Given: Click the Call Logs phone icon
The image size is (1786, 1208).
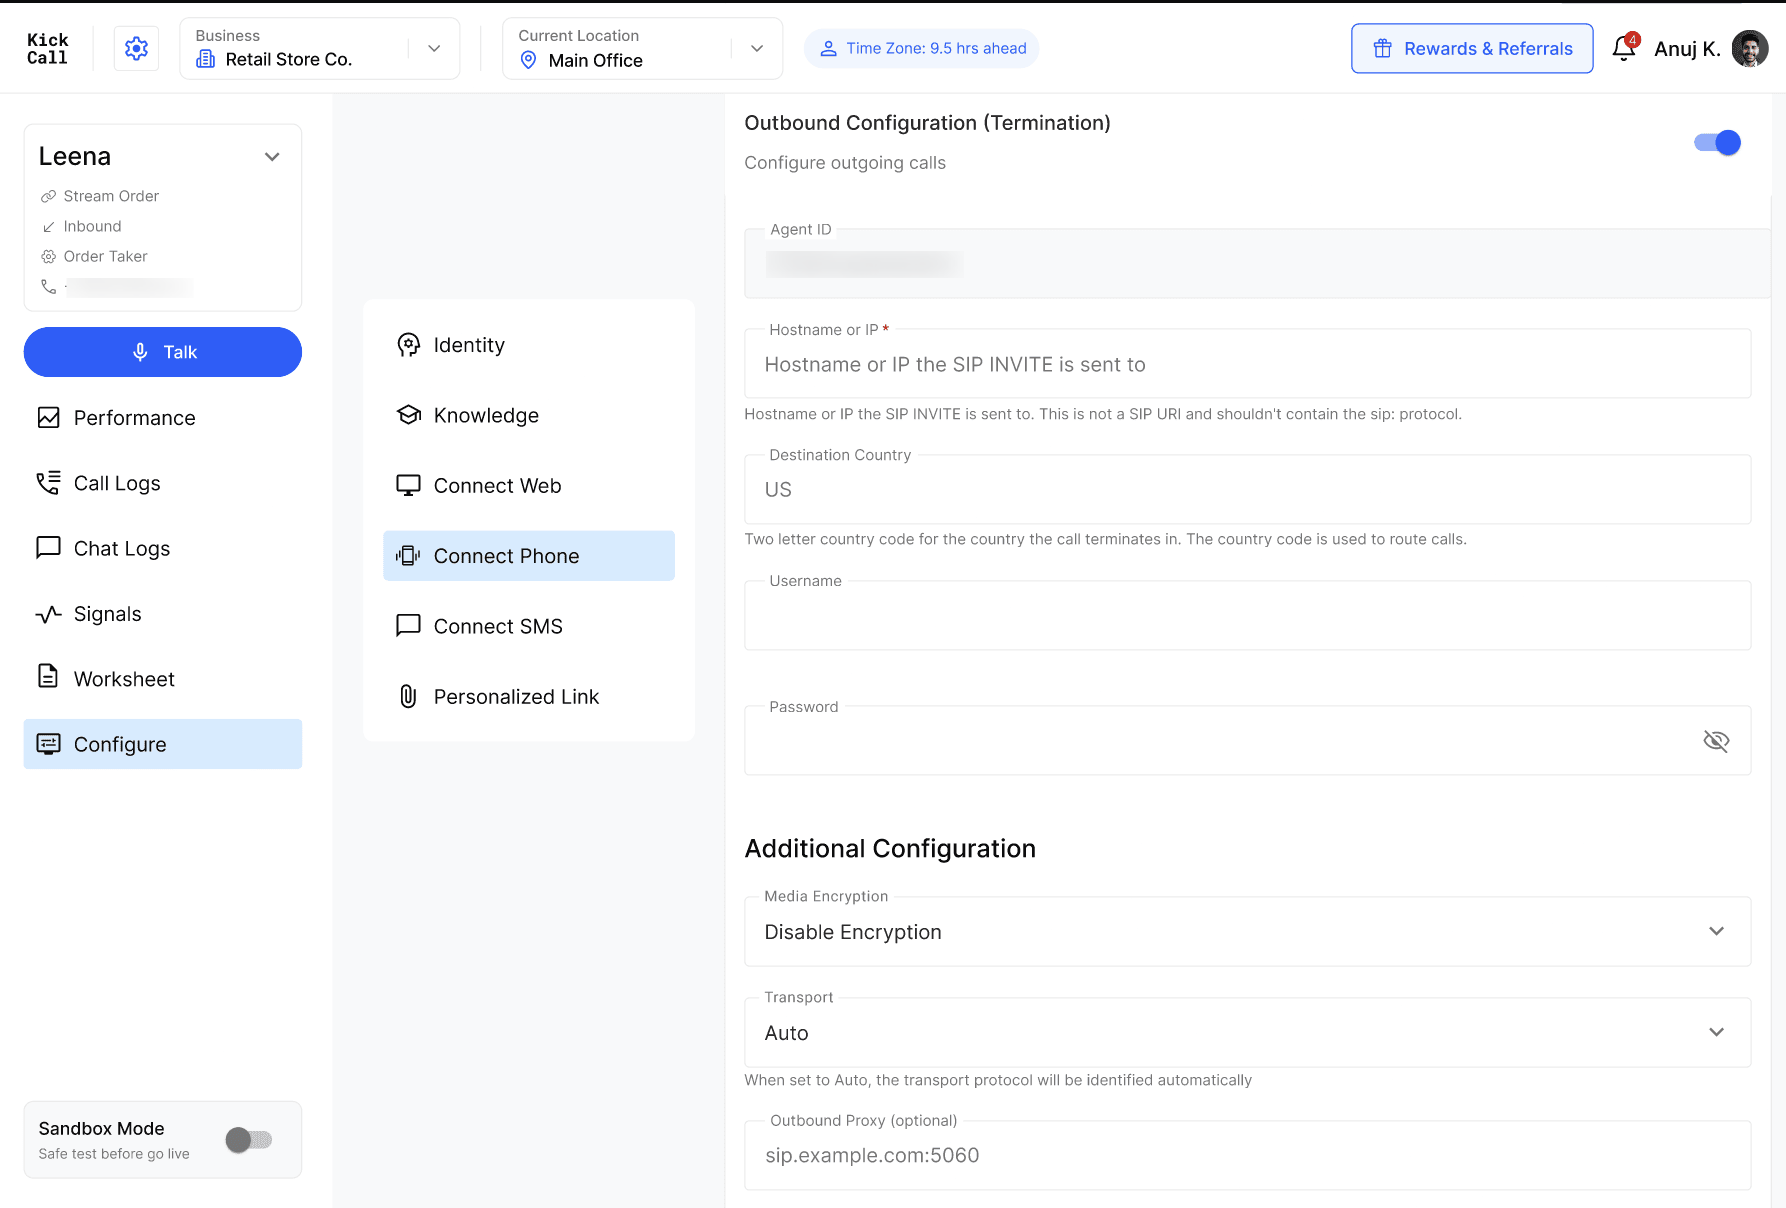Looking at the screenshot, I should tap(48, 483).
